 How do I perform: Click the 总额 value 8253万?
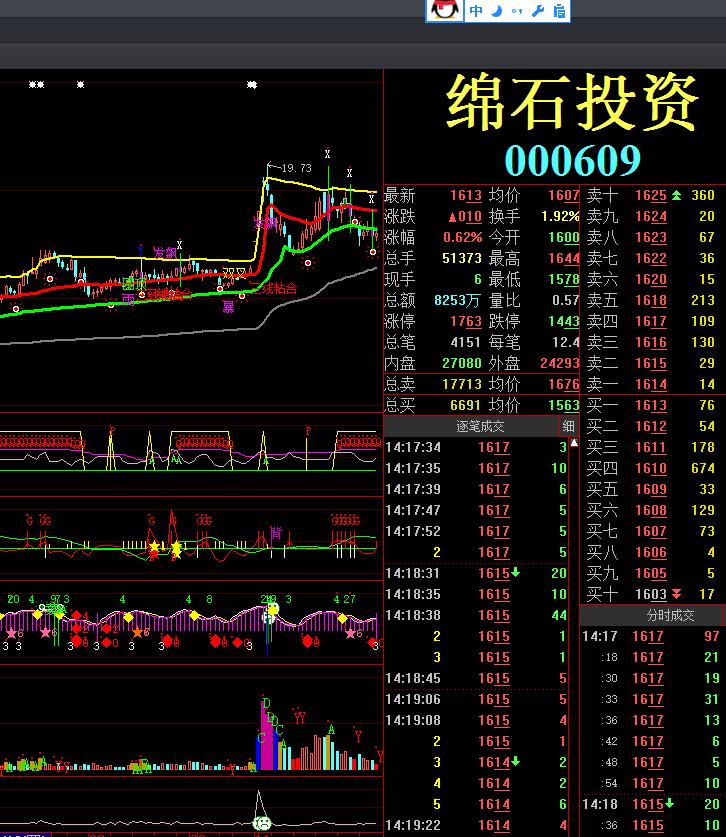(457, 301)
